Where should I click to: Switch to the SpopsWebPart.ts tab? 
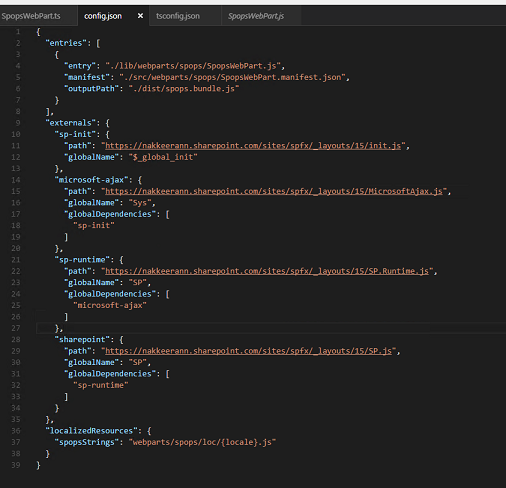click(x=31, y=16)
